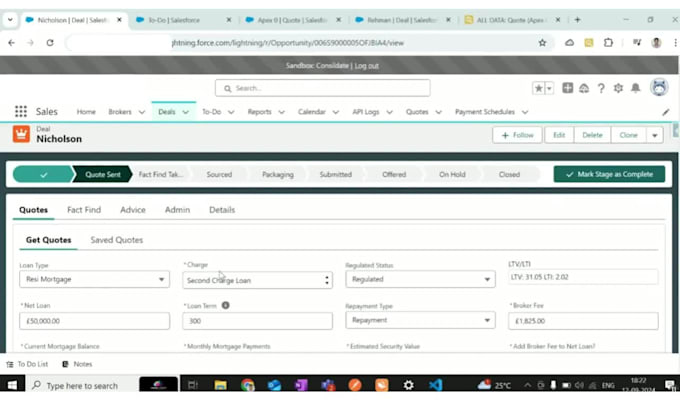Open the Repayment Type dropdown
Image resolution: width=680 pixels, height=404 pixels.
pyautogui.click(x=420, y=320)
